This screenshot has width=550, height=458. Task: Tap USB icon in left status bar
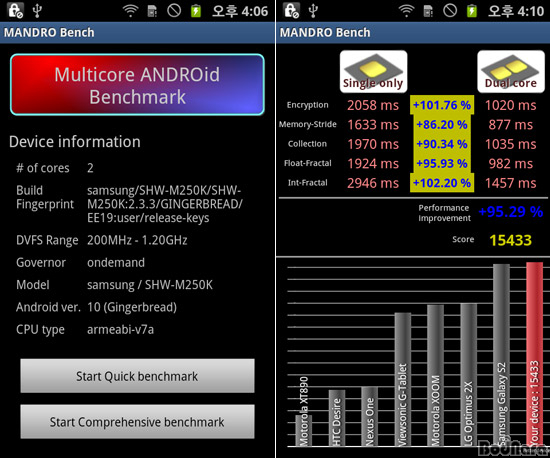point(37,11)
